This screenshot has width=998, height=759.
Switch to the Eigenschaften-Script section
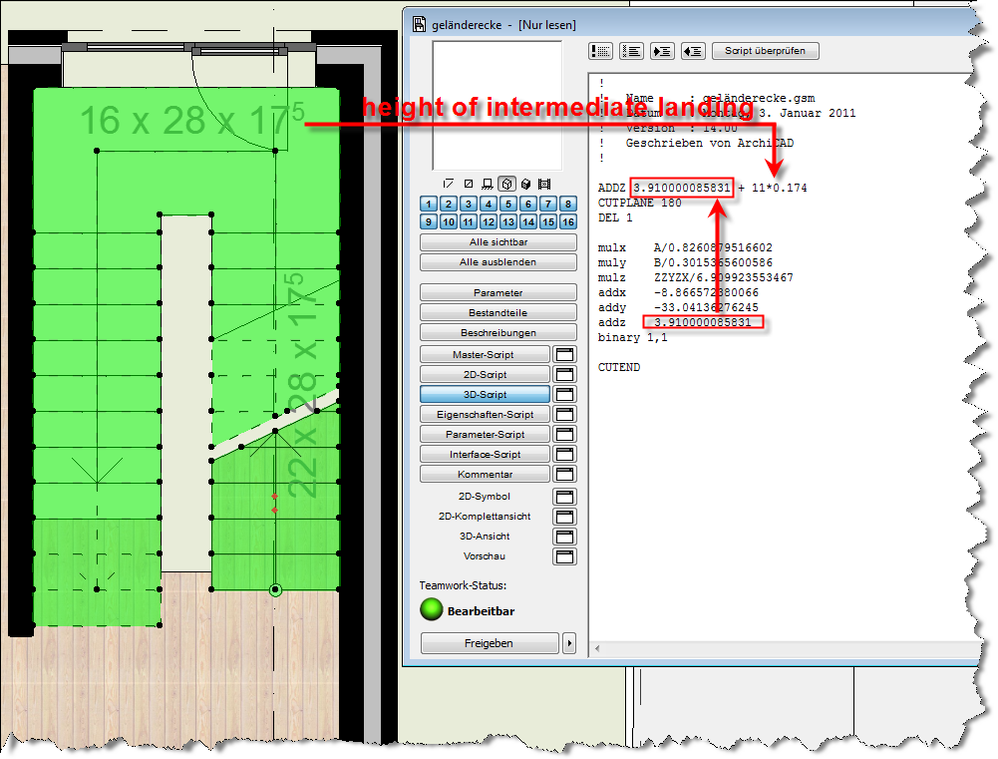[x=484, y=415]
